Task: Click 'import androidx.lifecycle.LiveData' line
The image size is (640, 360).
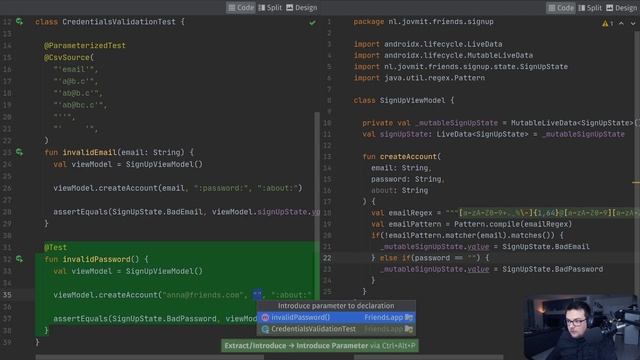Action: 428,44
